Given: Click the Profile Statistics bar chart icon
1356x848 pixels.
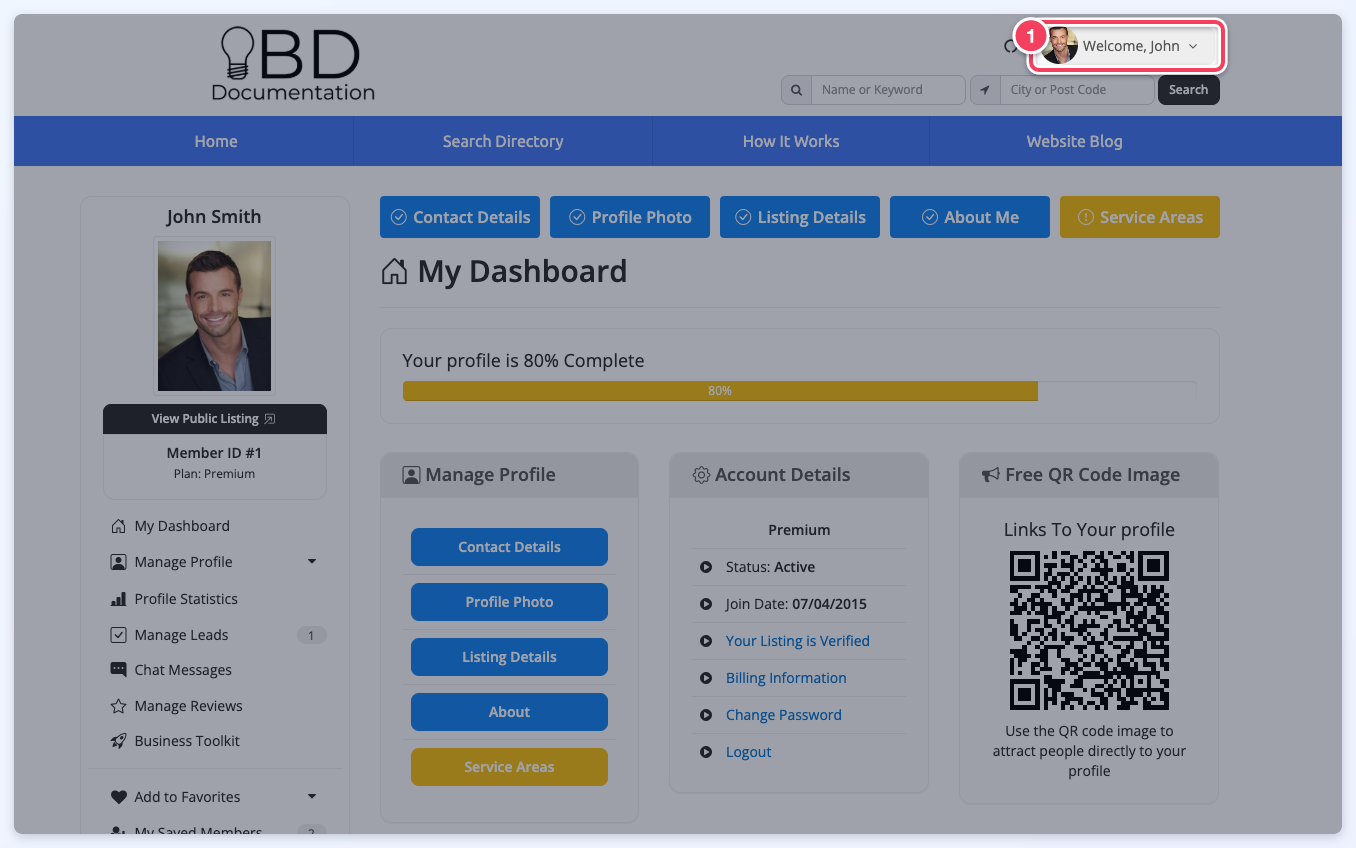Looking at the screenshot, I should point(118,599).
